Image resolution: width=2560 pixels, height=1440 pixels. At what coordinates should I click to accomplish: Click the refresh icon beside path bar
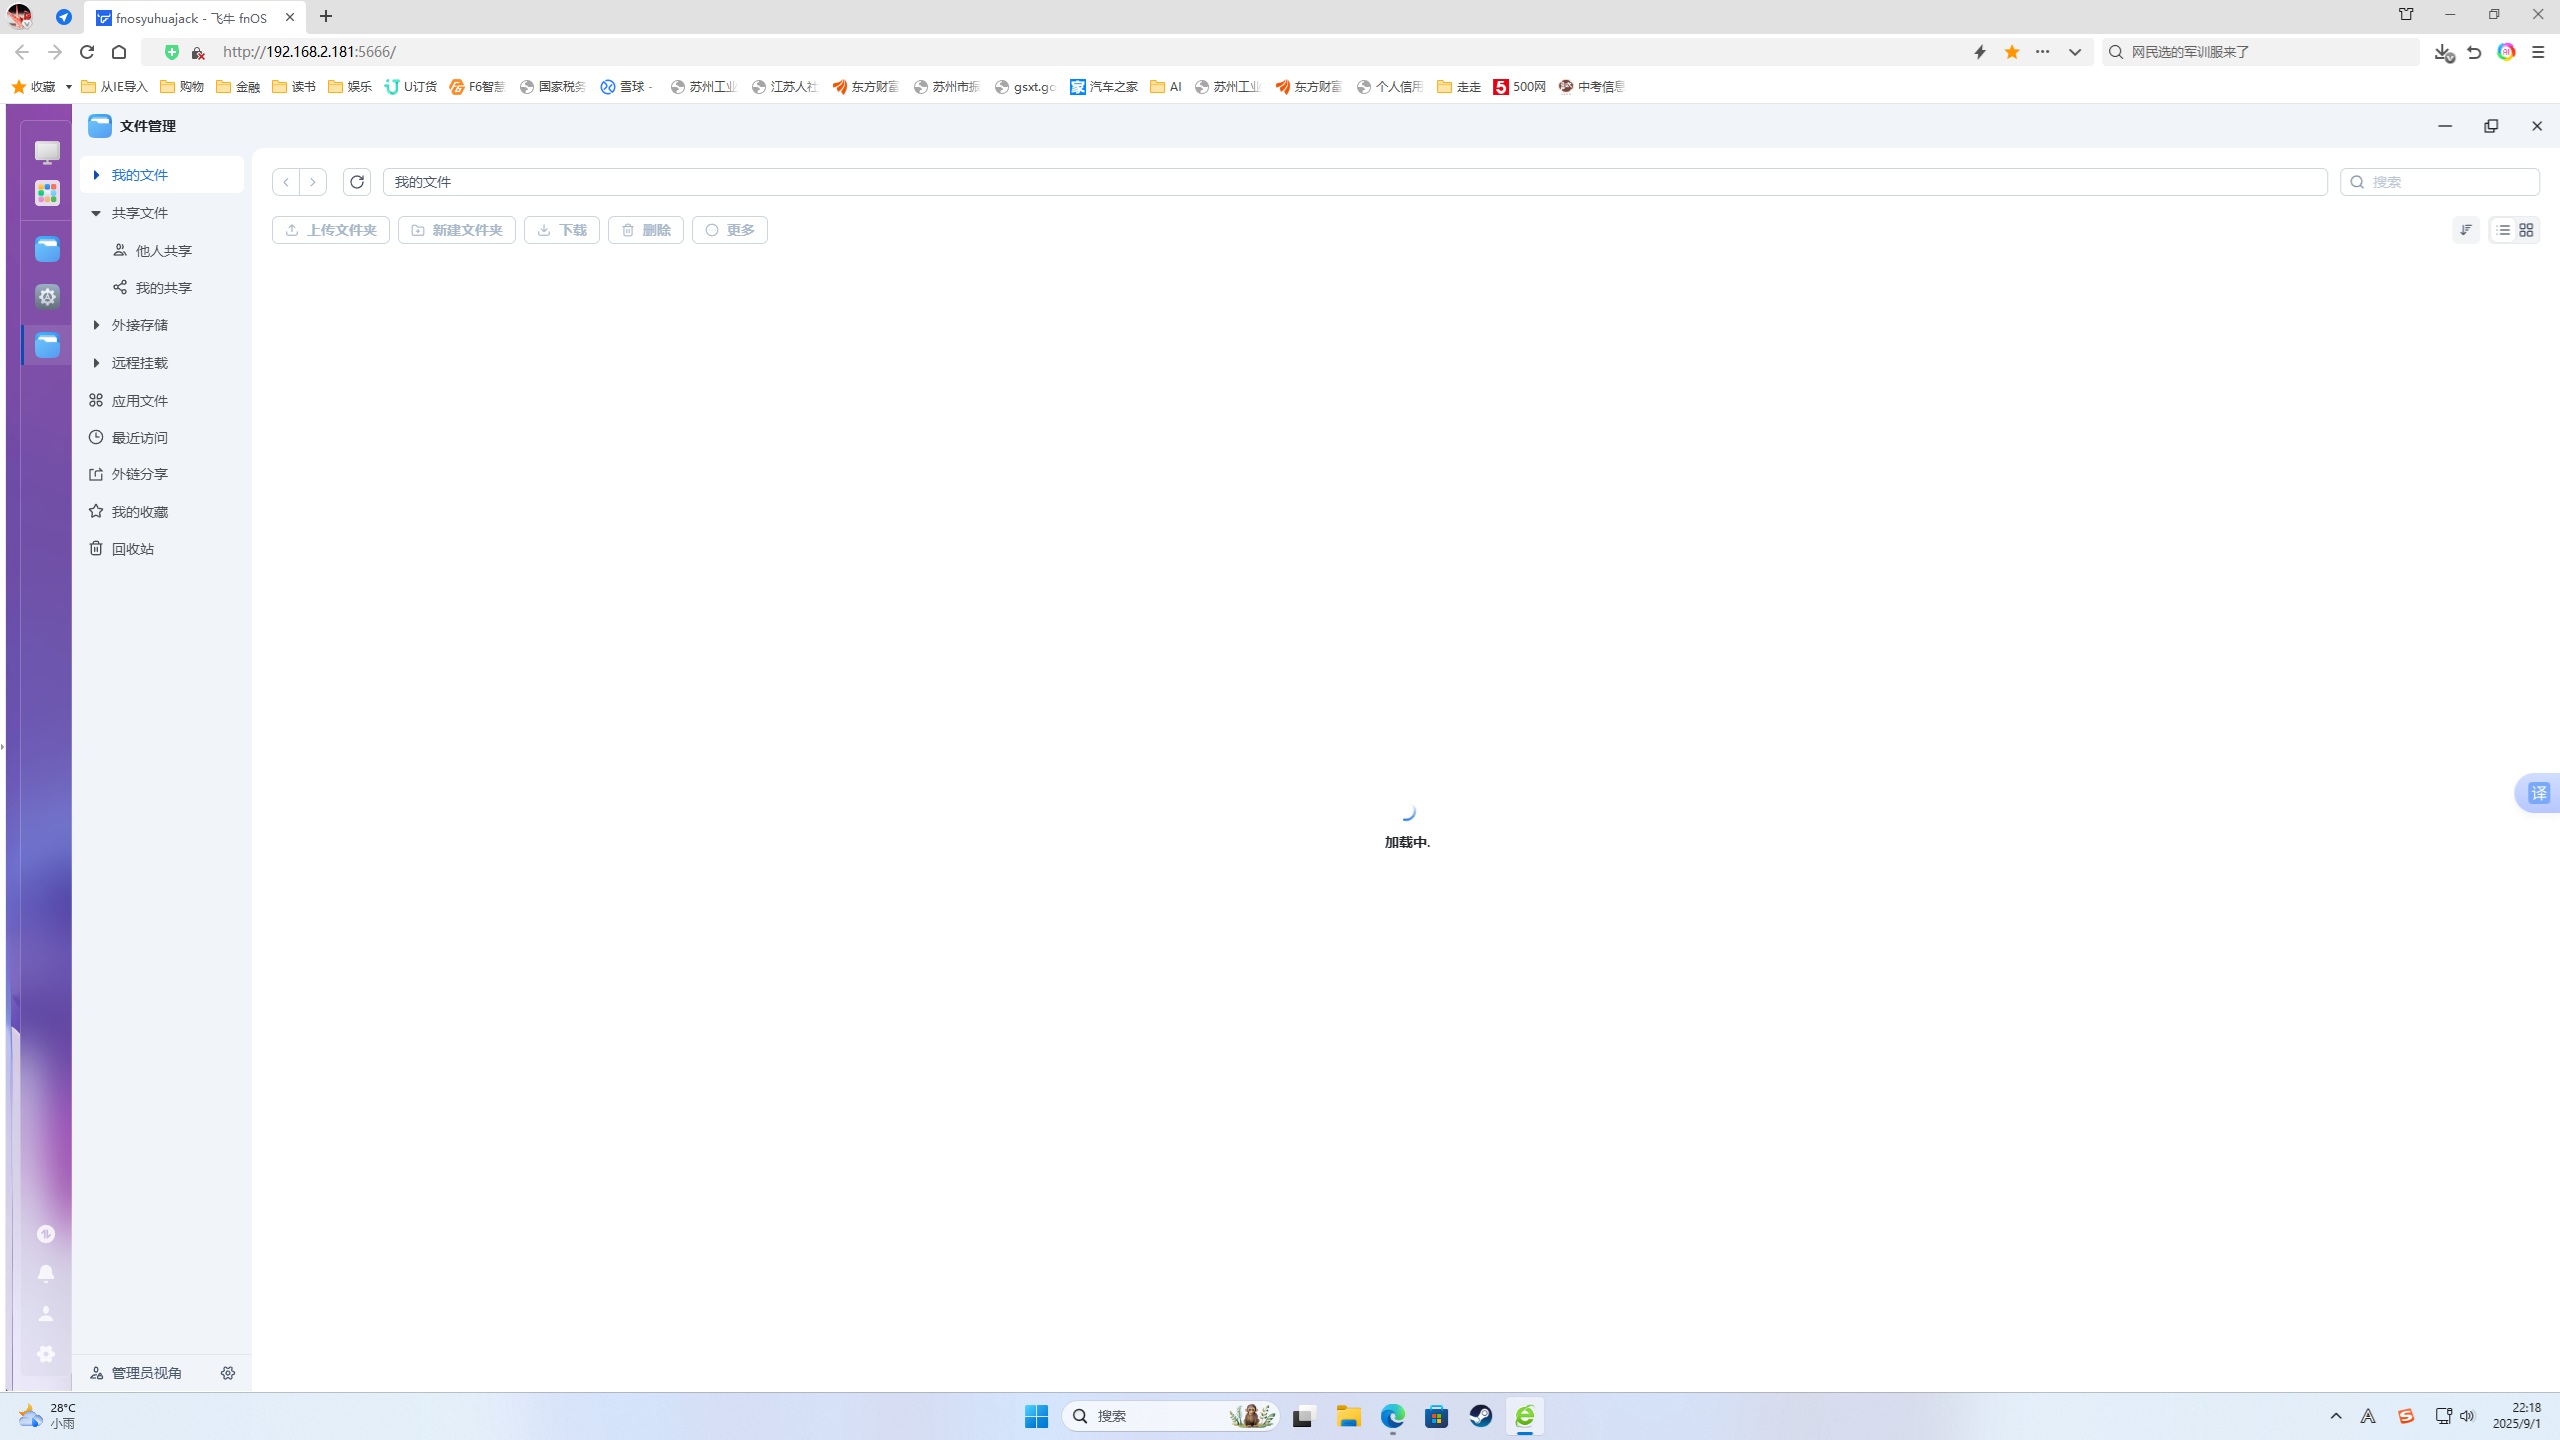coord(357,182)
